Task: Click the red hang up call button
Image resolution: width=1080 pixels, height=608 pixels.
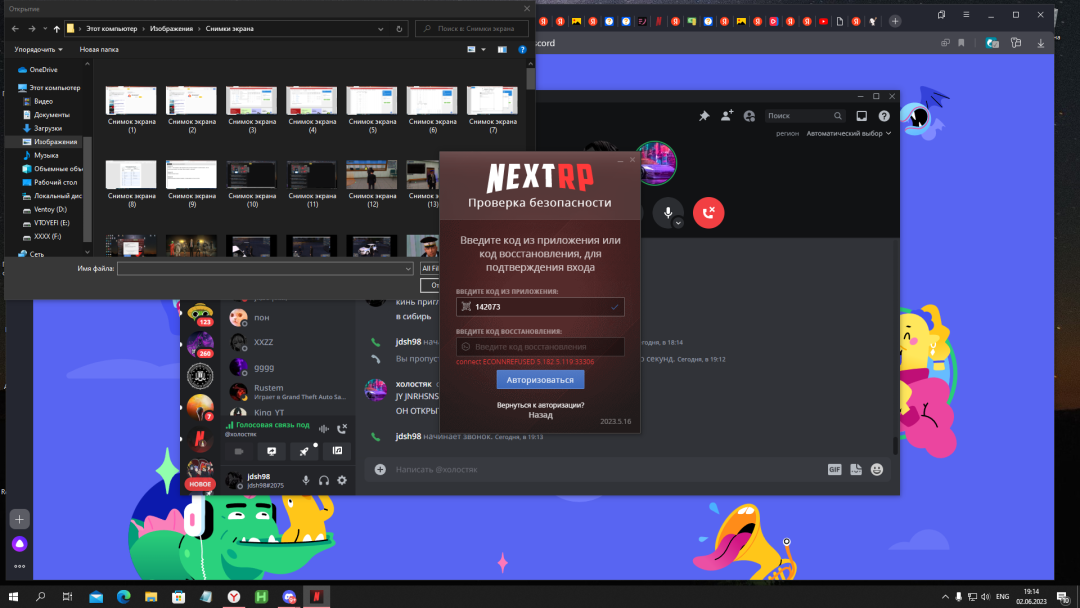Action: click(708, 212)
